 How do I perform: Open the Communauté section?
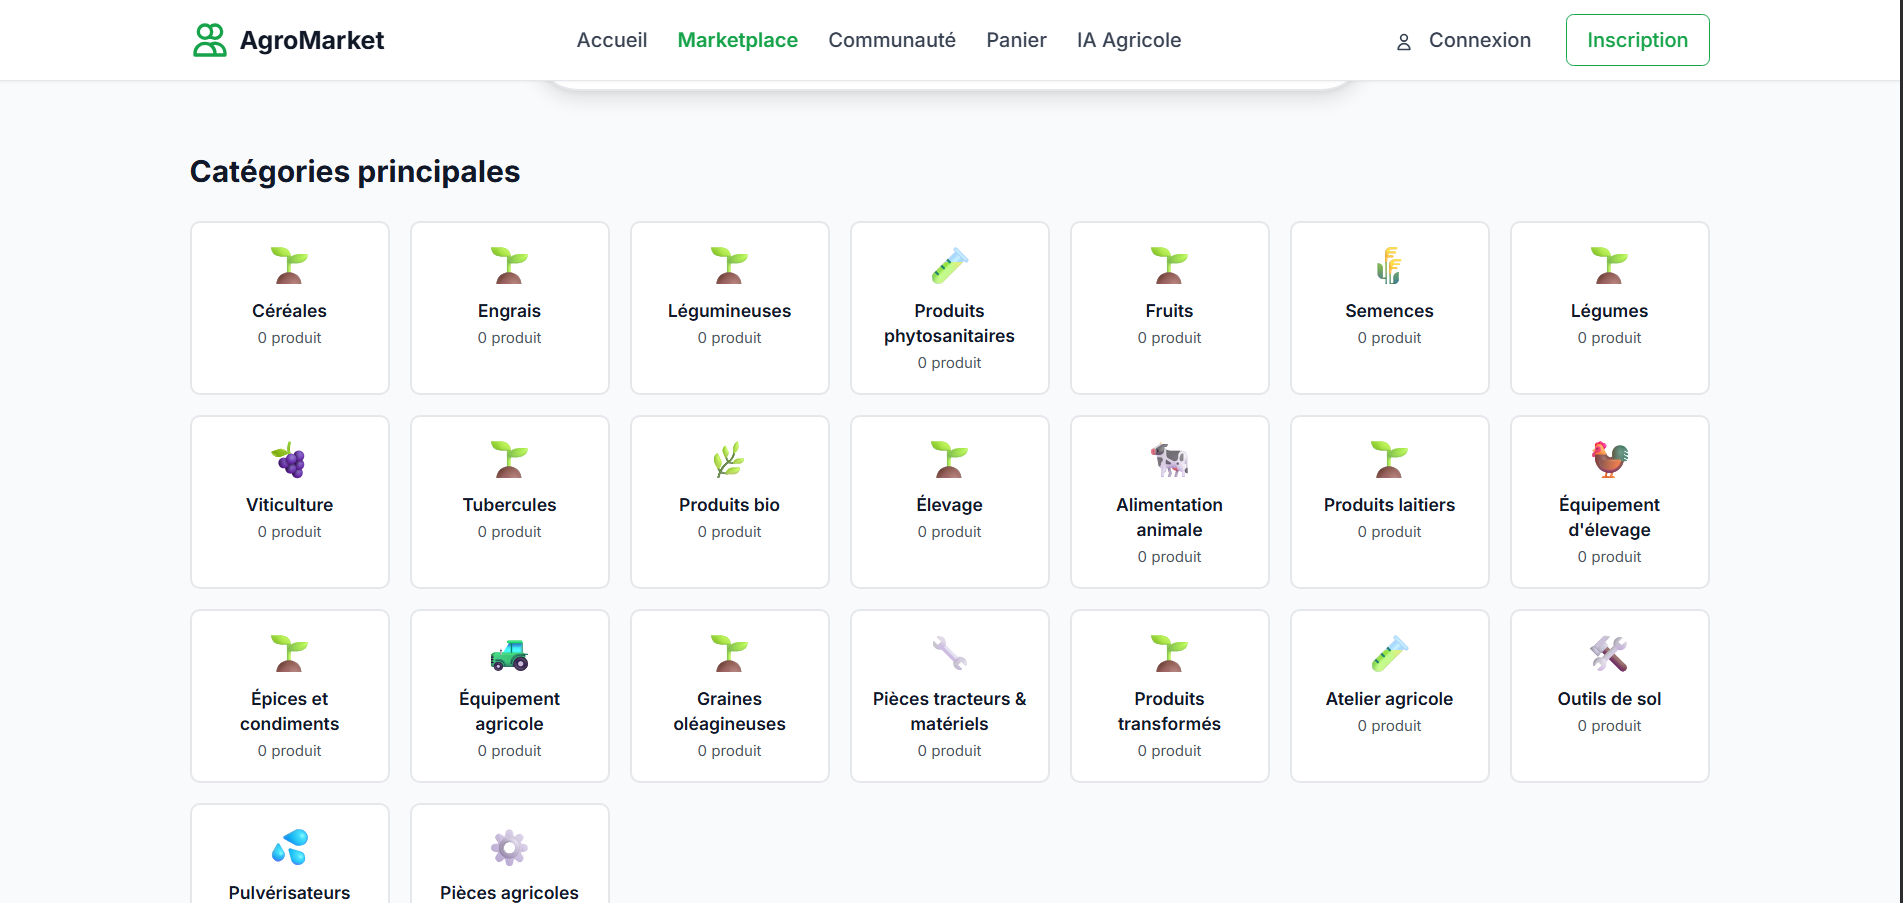point(892,40)
